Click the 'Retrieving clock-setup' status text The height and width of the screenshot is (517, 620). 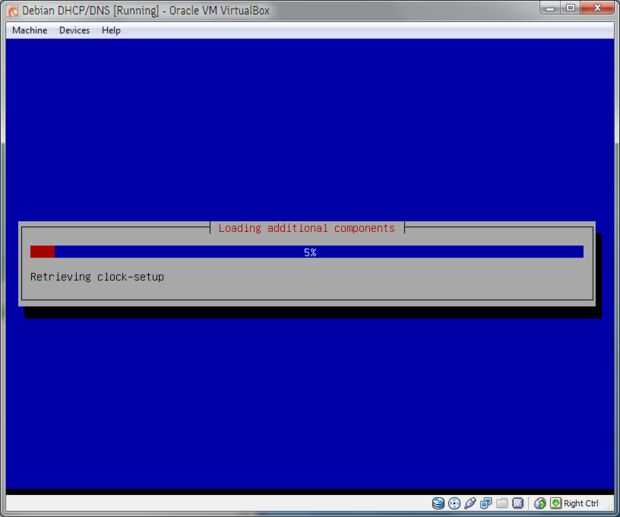pos(97,277)
